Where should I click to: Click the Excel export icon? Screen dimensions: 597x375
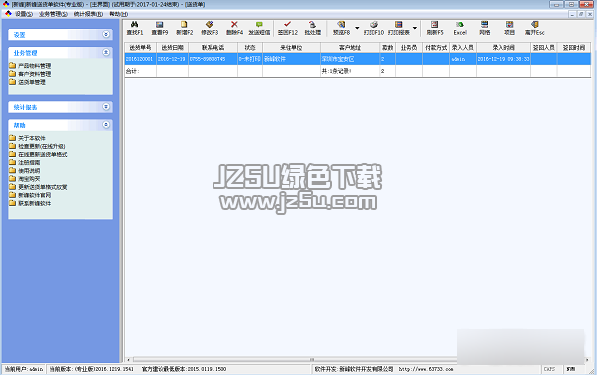pyautogui.click(x=460, y=25)
